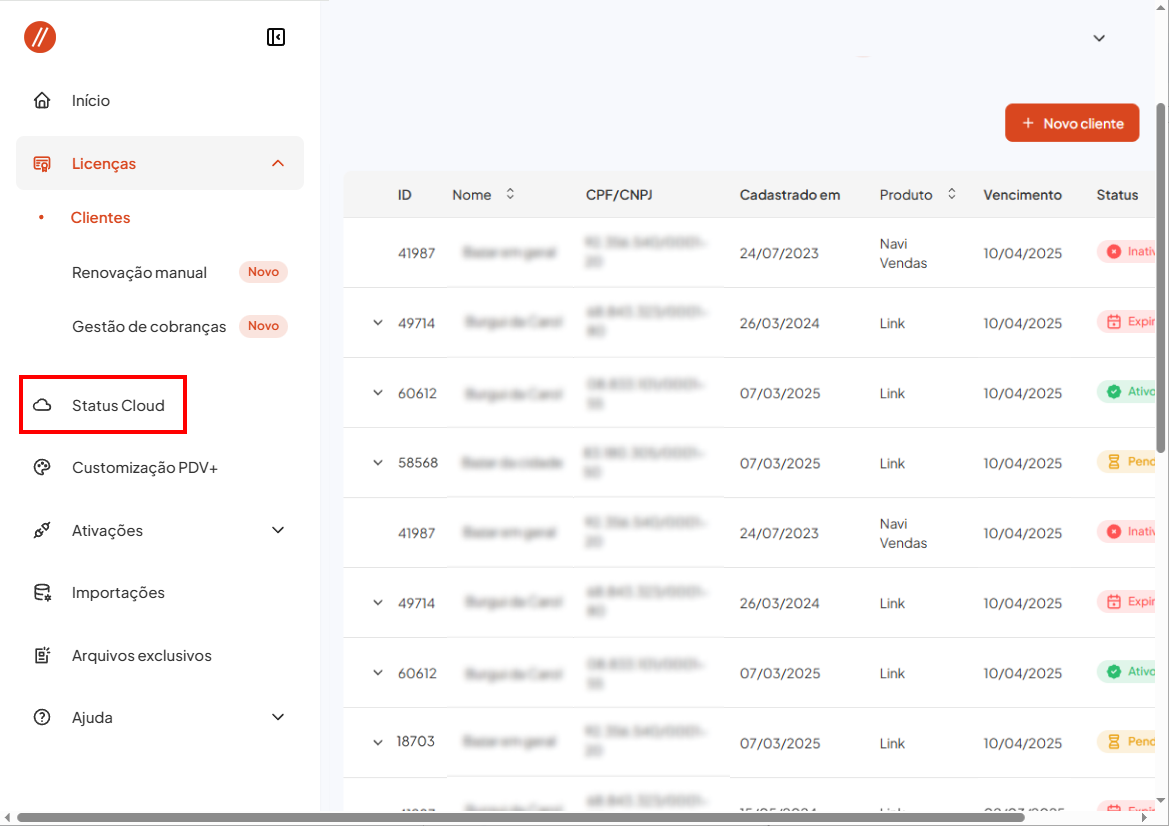The height and width of the screenshot is (826, 1169).
Task: Expand the Ativações submenu chevron
Action: pyautogui.click(x=278, y=531)
